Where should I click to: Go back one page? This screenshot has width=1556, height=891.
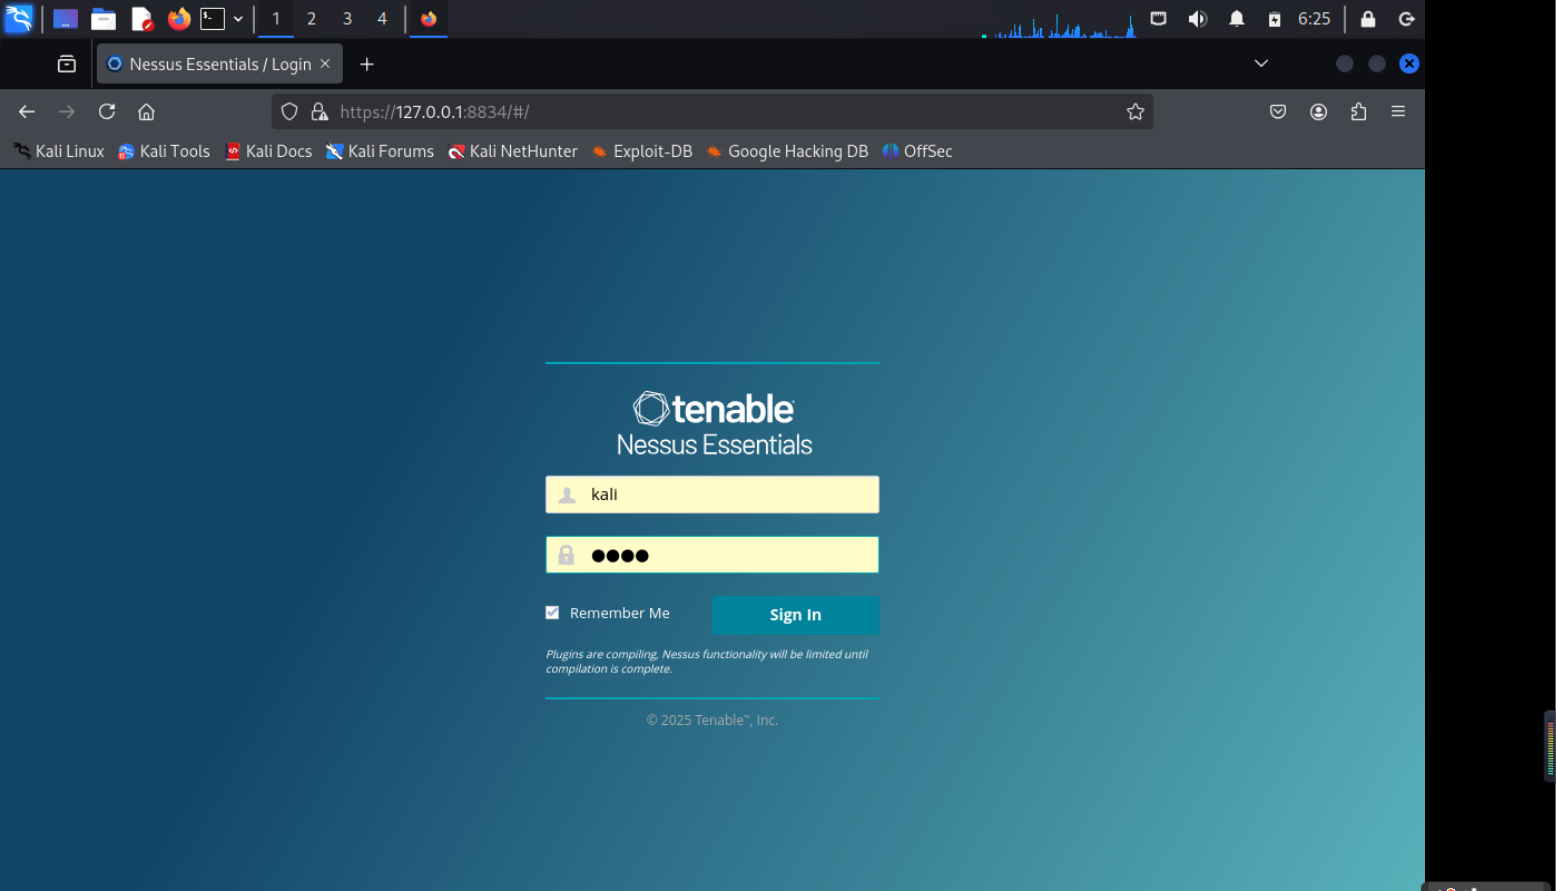pyautogui.click(x=27, y=112)
